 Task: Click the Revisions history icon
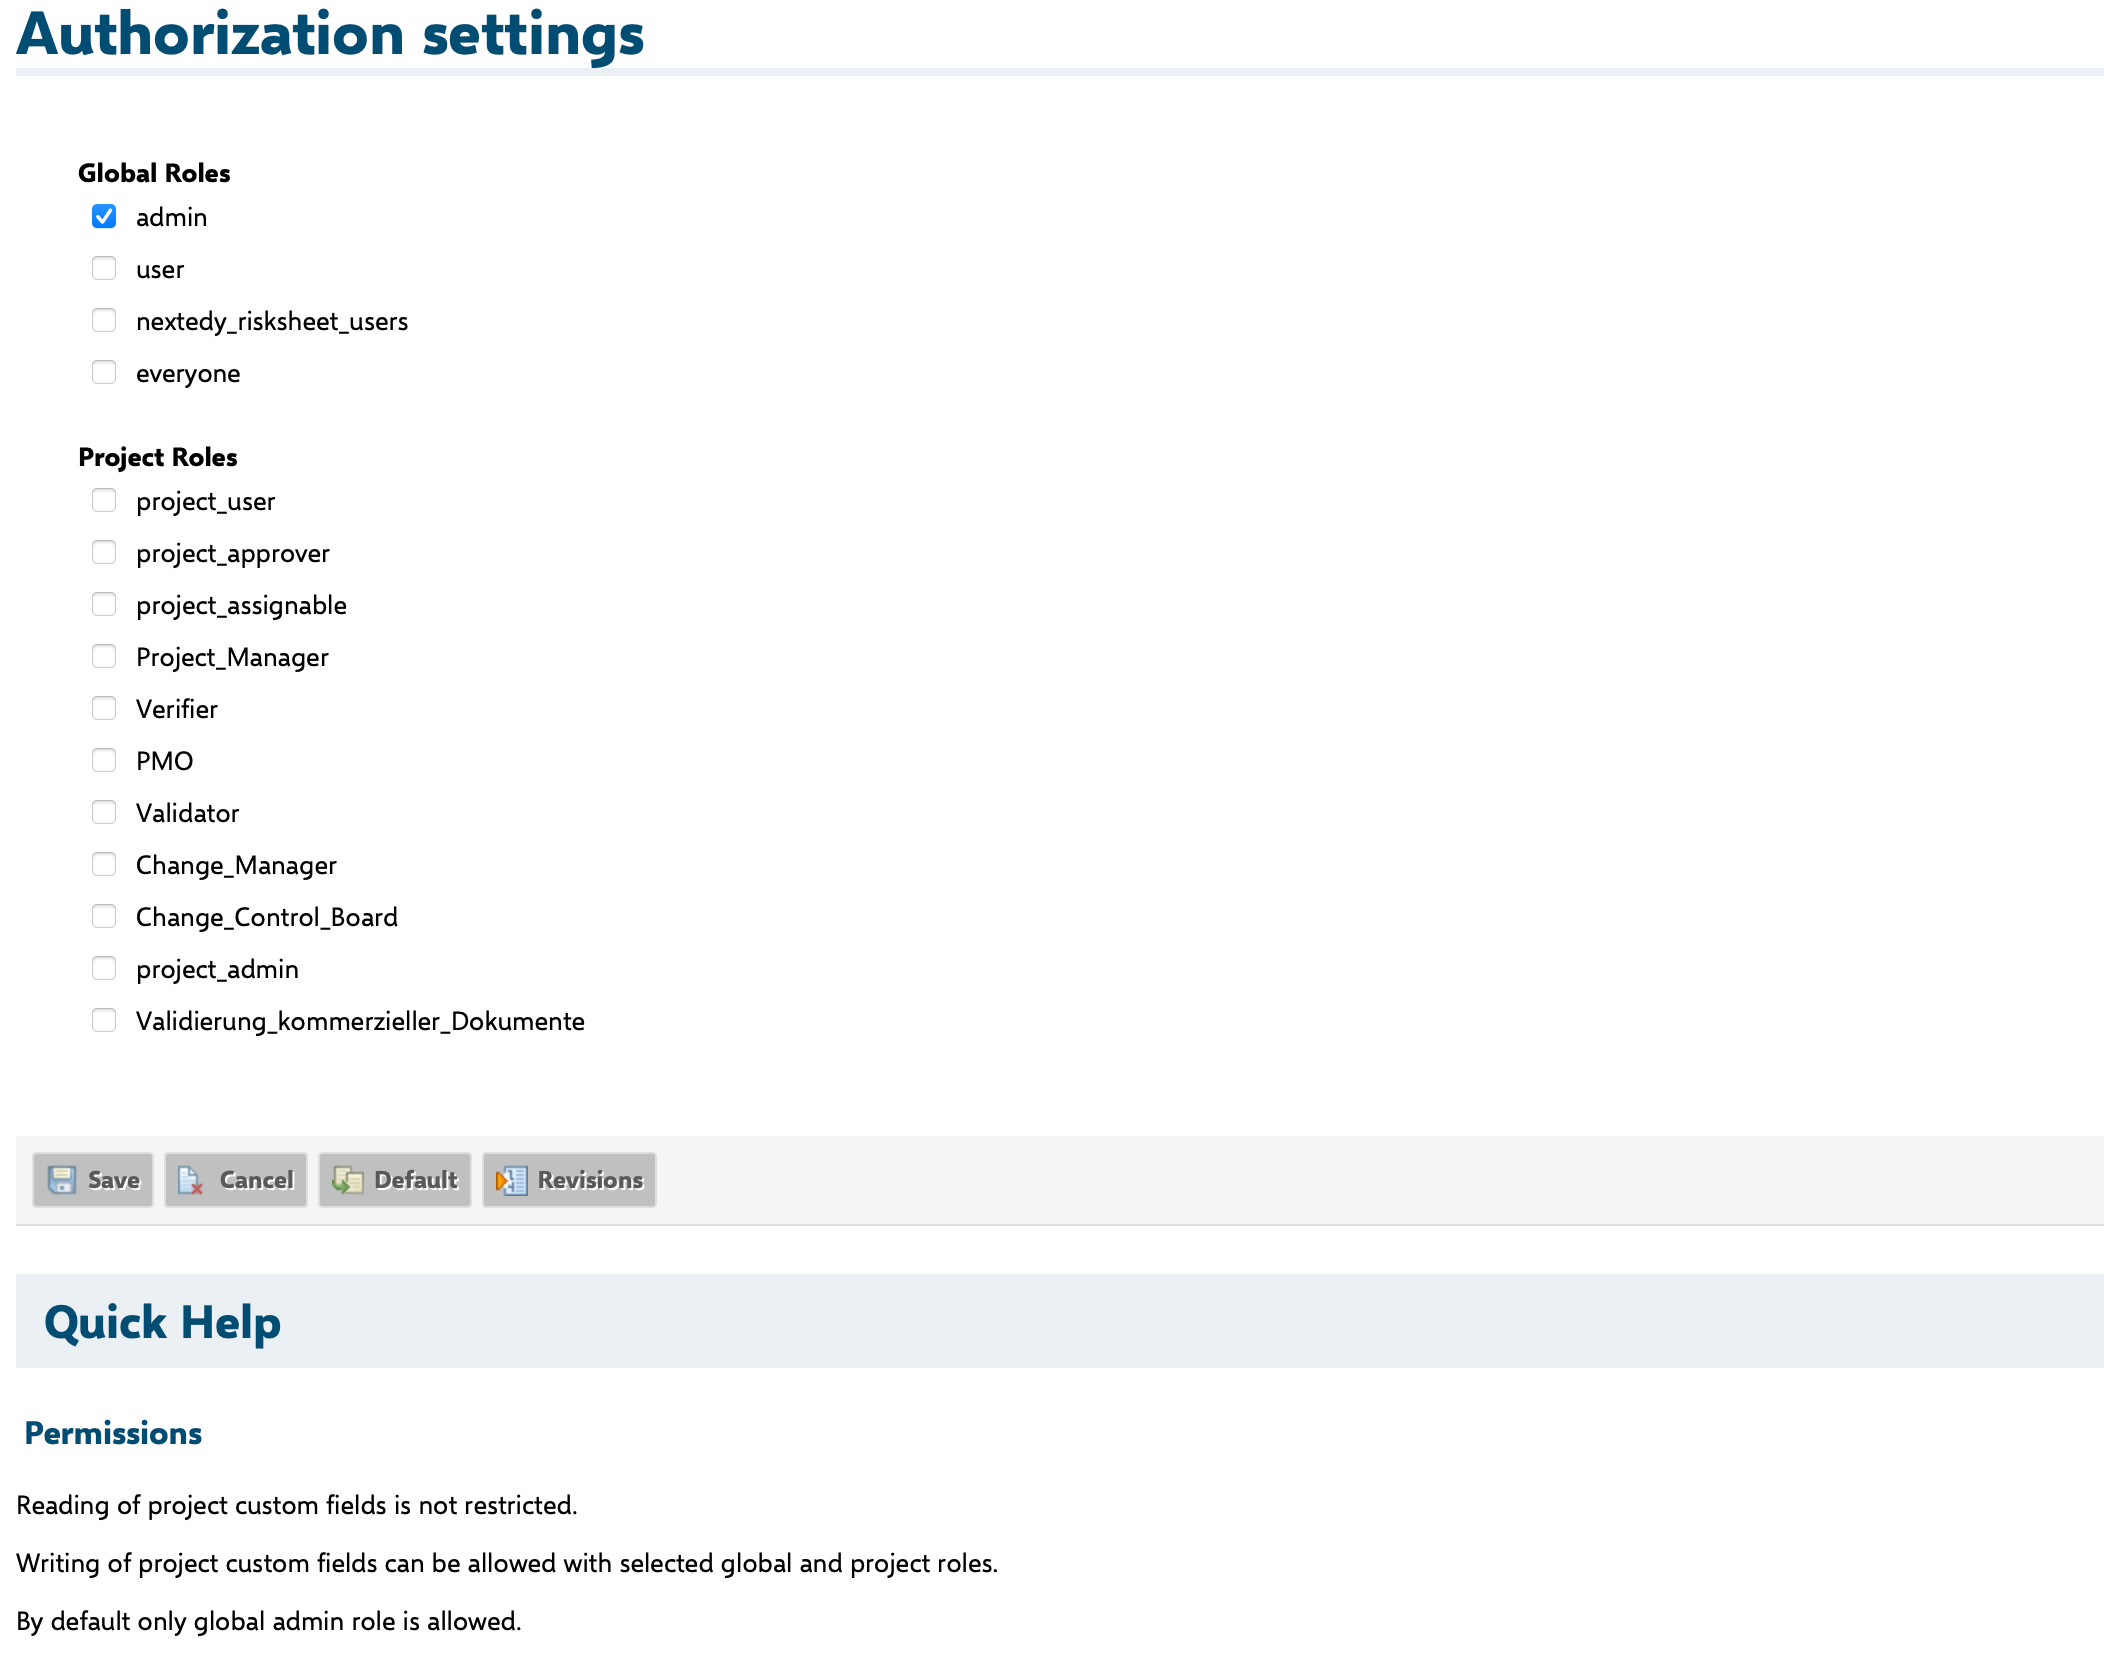(510, 1180)
